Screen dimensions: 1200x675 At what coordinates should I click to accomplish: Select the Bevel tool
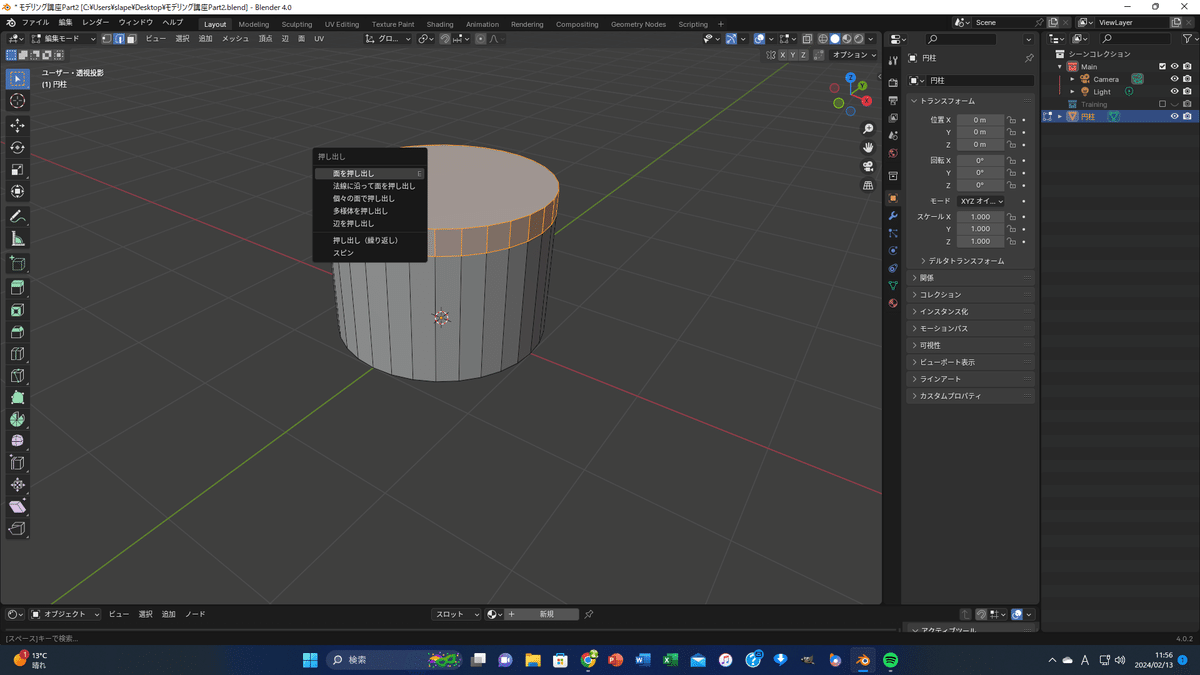pos(18,332)
